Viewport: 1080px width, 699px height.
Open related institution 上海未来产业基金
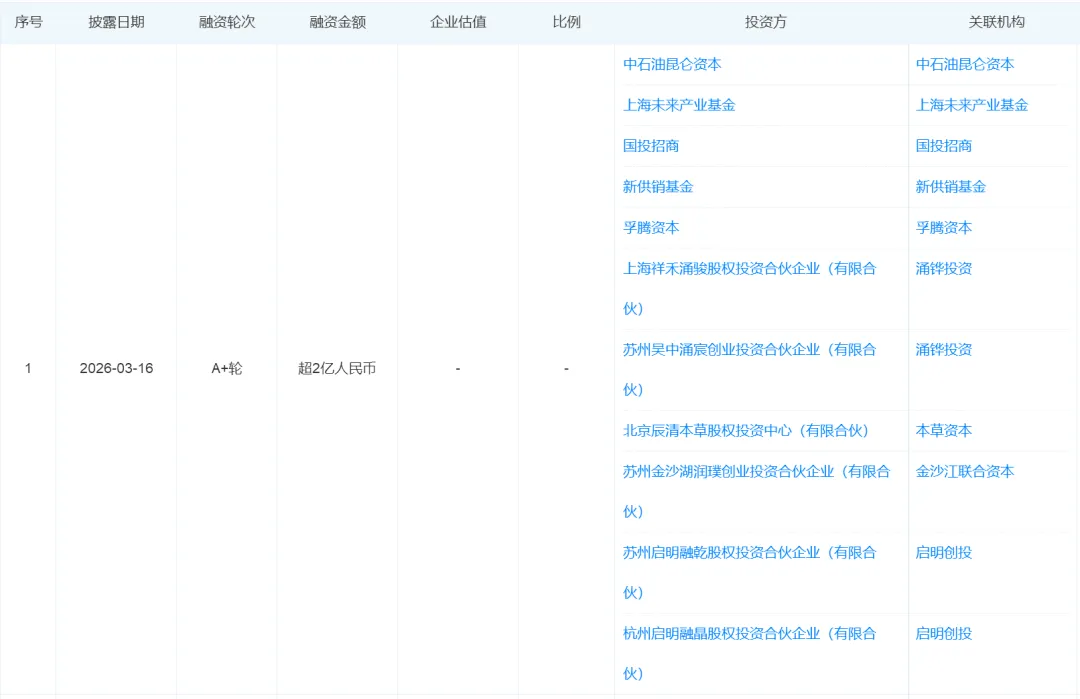tap(971, 105)
